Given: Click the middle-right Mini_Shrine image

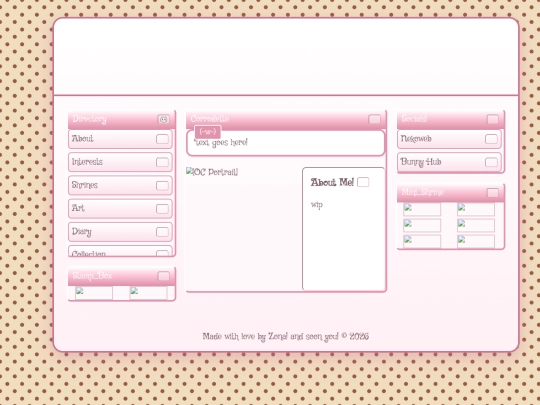Looking at the screenshot, I should 476,226.
